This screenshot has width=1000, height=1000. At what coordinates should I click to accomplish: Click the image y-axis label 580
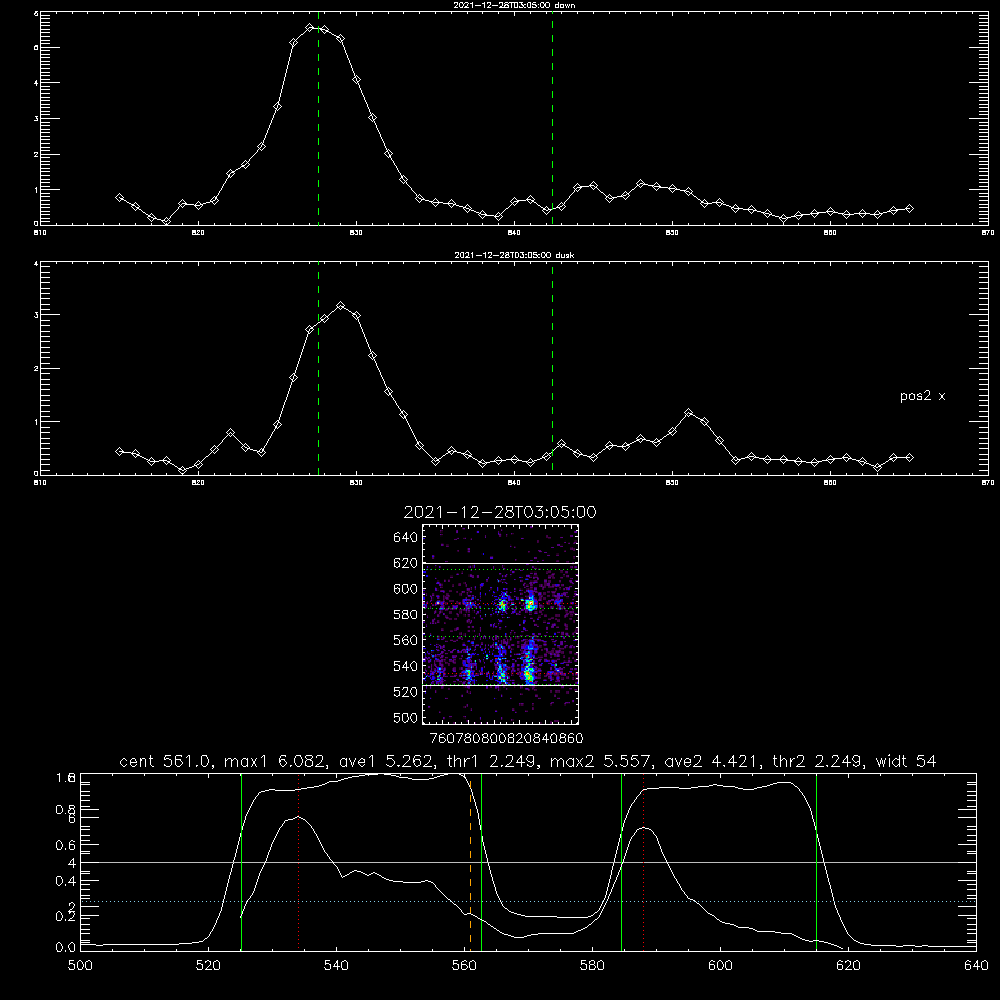[405, 615]
